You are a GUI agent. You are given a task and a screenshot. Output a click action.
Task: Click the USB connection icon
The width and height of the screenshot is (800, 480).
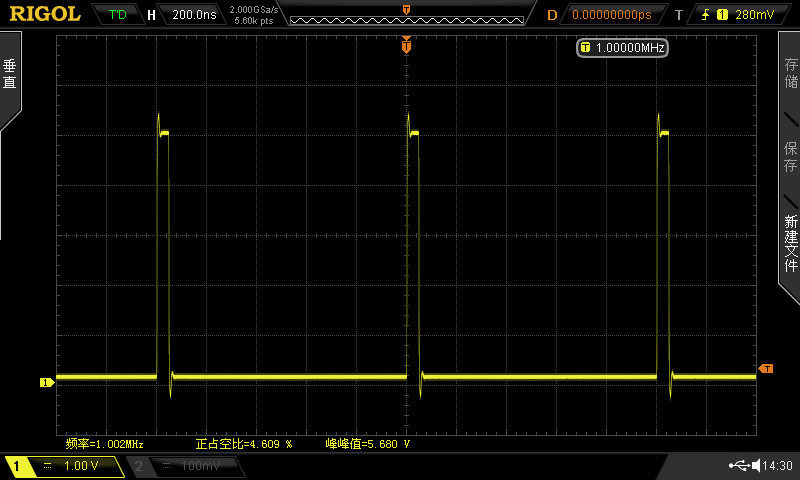pyautogui.click(x=739, y=465)
